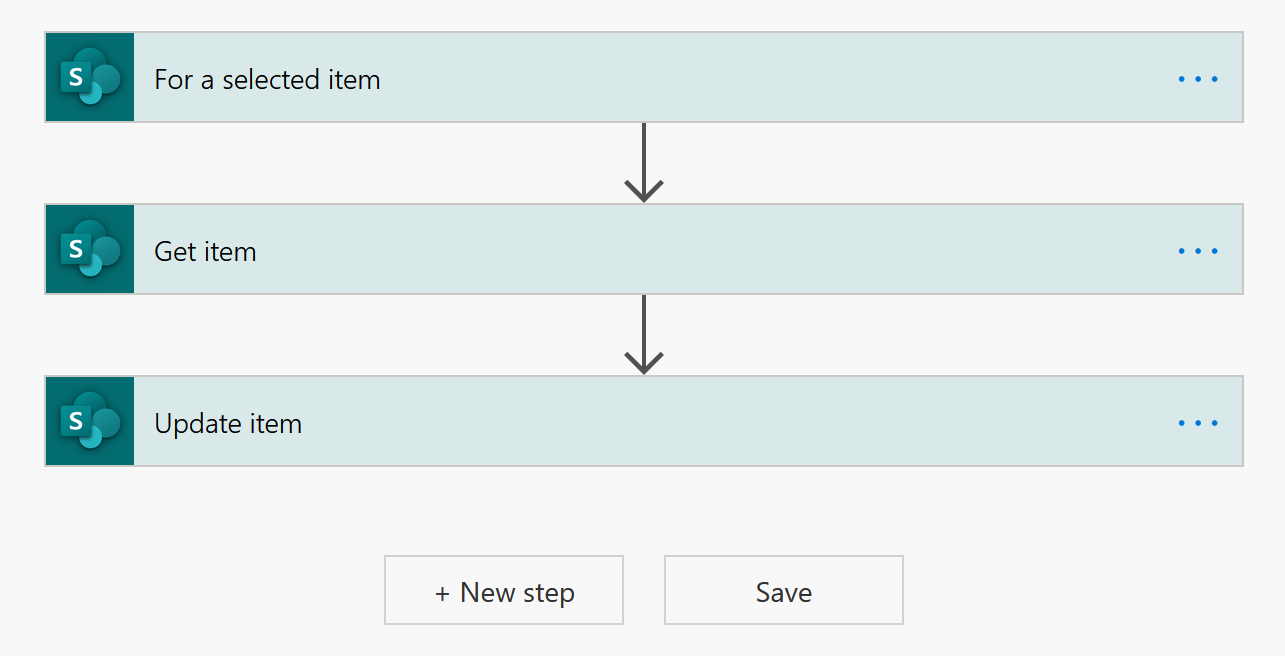The width and height of the screenshot is (1285, 656).
Task: Select the 'Get item' title text
Action: [x=205, y=251]
